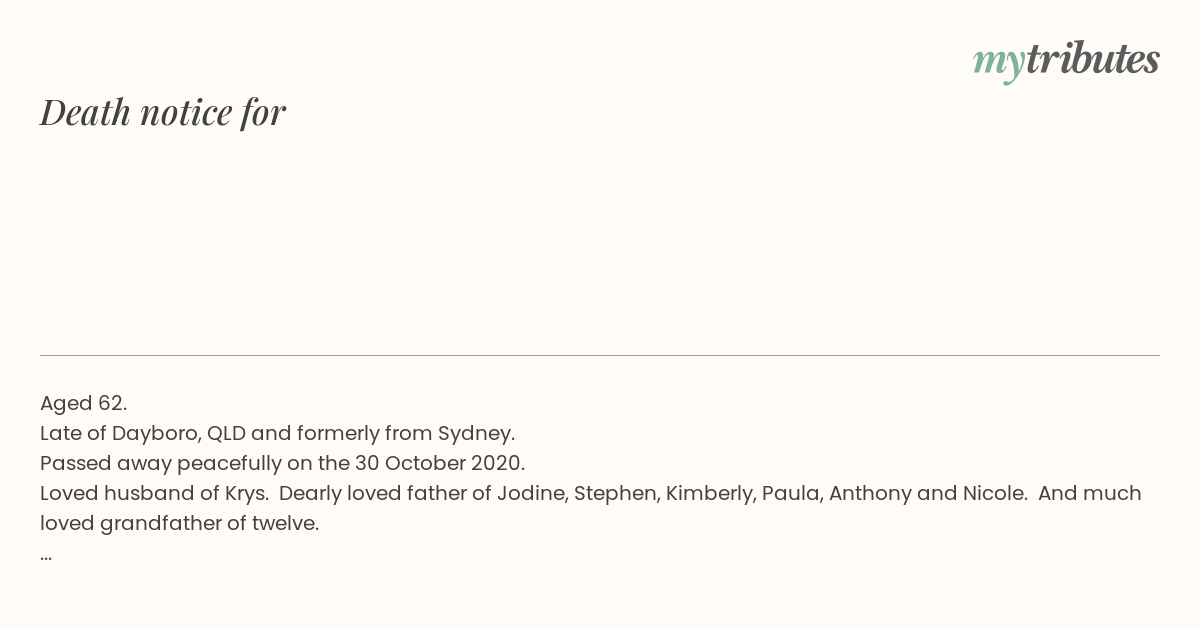Click the "Aged 62." line
Image resolution: width=1200 pixels, height=630 pixels.
coord(84,403)
